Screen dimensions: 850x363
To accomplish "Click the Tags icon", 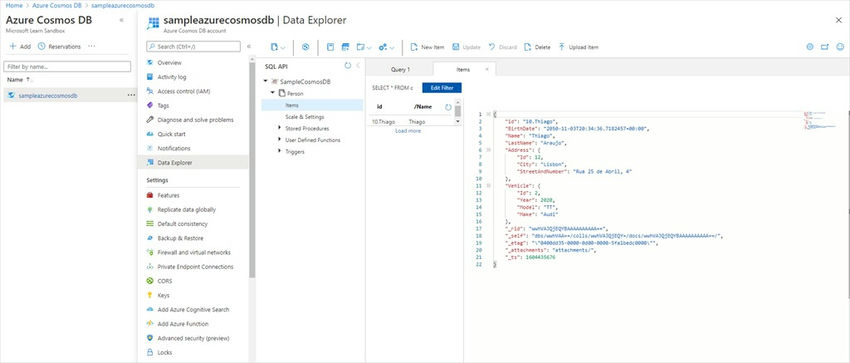I will [150, 105].
